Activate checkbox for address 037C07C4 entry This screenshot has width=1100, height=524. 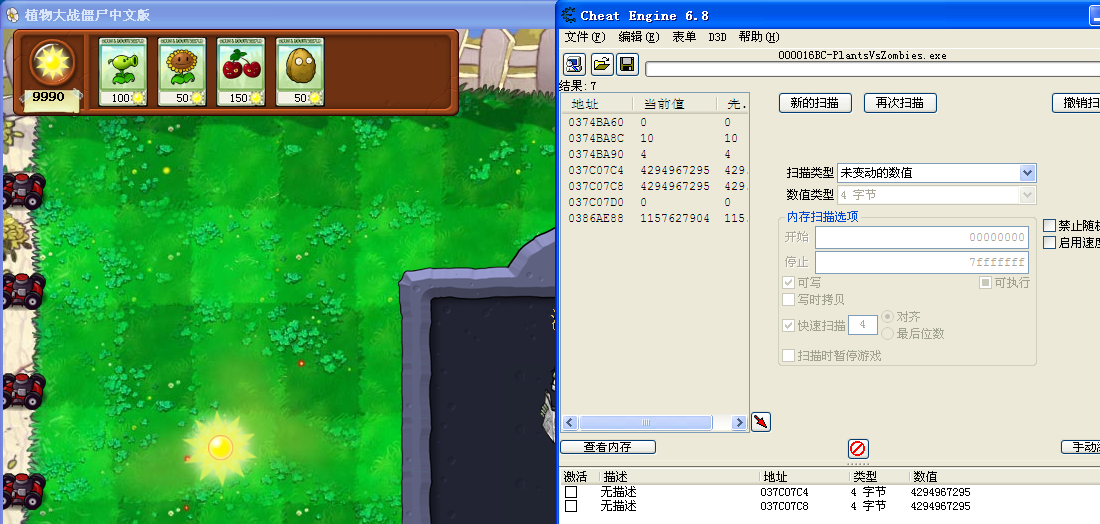point(571,492)
